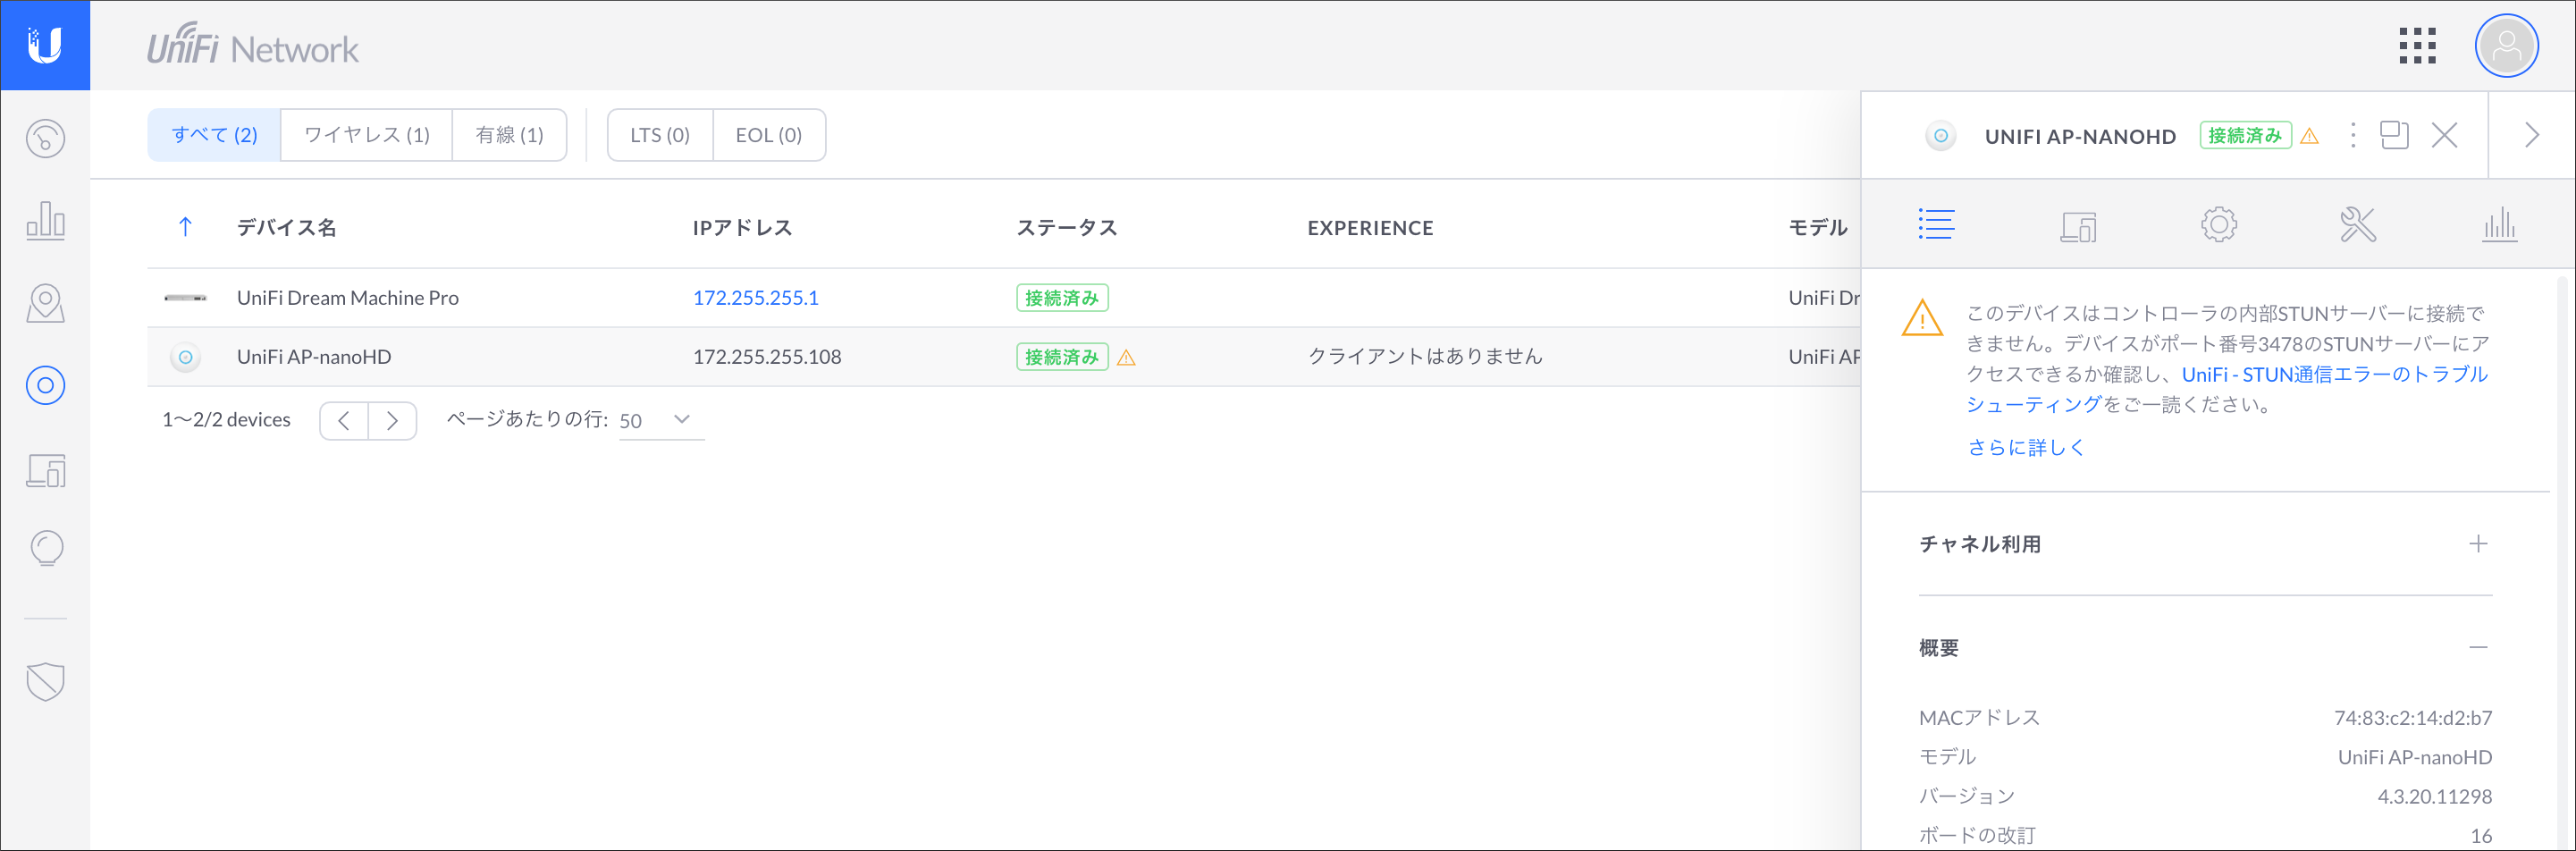Image resolution: width=2576 pixels, height=851 pixels.
Task: Open the STUN通信エラー troubleshooting link
Action: tap(2227, 389)
